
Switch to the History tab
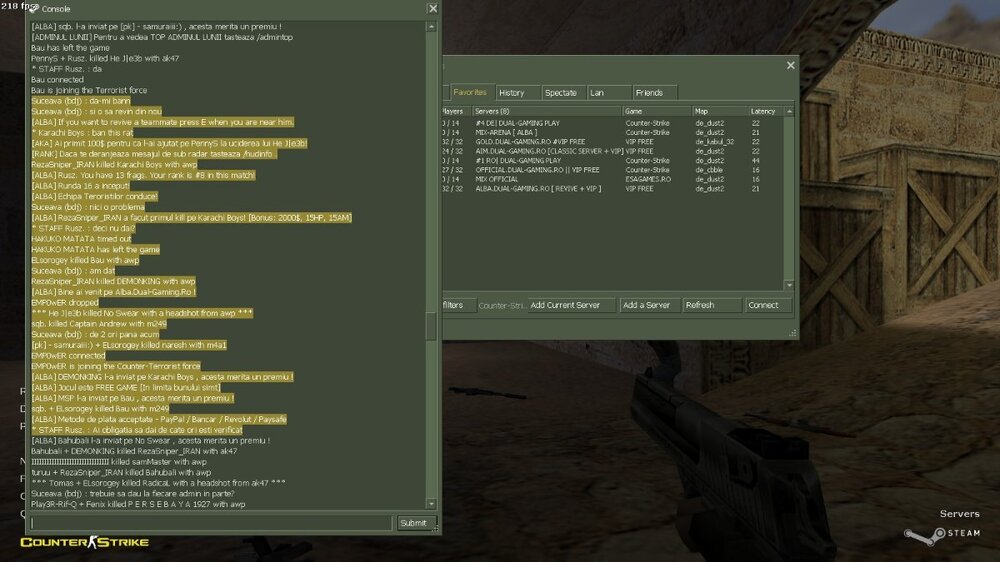[x=512, y=93]
